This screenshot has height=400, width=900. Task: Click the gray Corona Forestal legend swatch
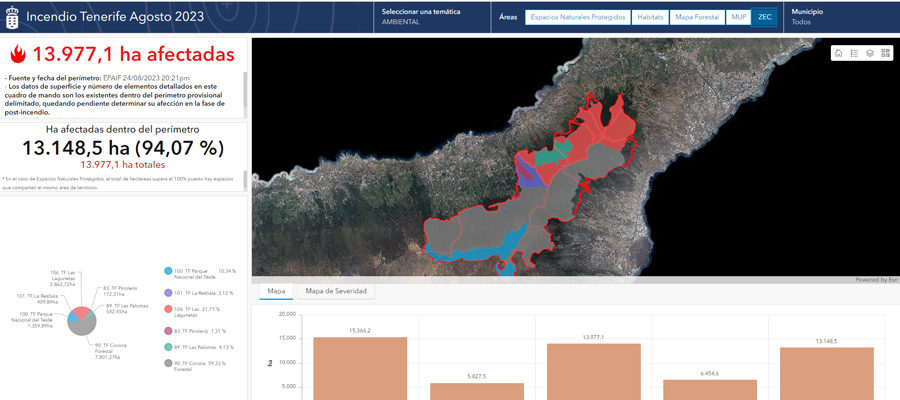[168, 363]
